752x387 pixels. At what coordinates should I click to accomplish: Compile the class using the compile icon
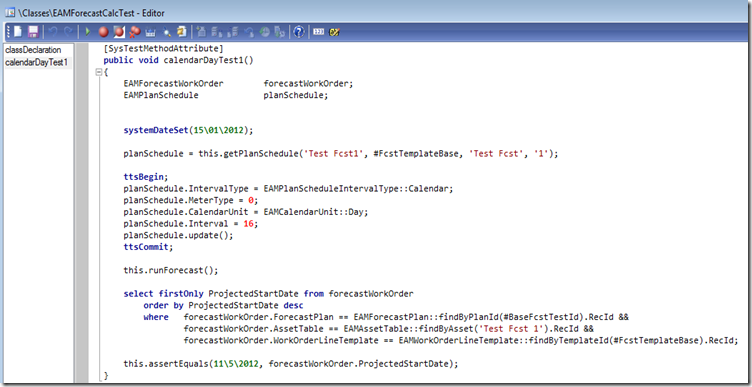point(151,32)
